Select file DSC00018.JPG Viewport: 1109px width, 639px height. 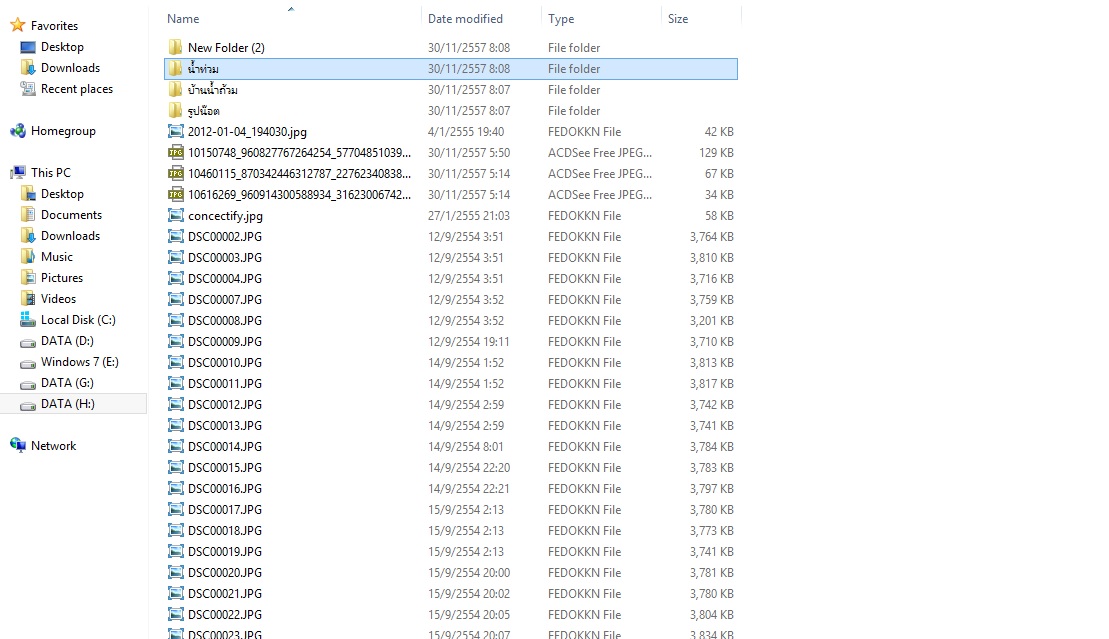coord(451,531)
